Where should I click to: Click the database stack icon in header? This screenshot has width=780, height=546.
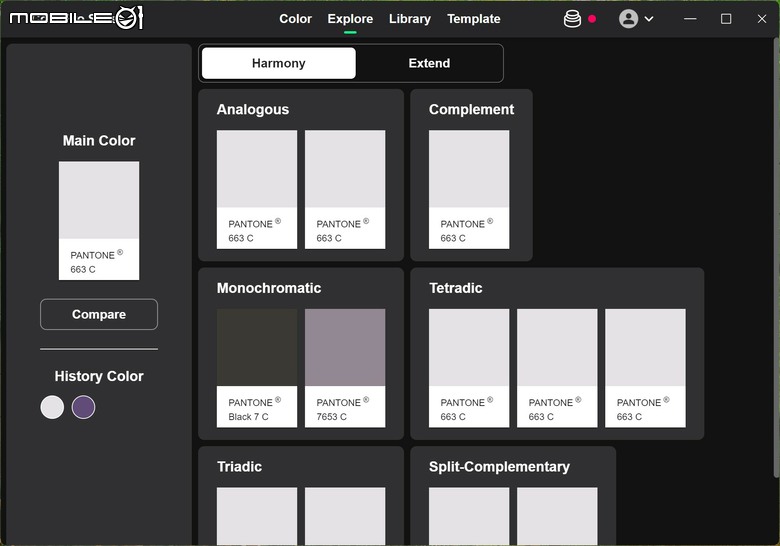click(572, 19)
